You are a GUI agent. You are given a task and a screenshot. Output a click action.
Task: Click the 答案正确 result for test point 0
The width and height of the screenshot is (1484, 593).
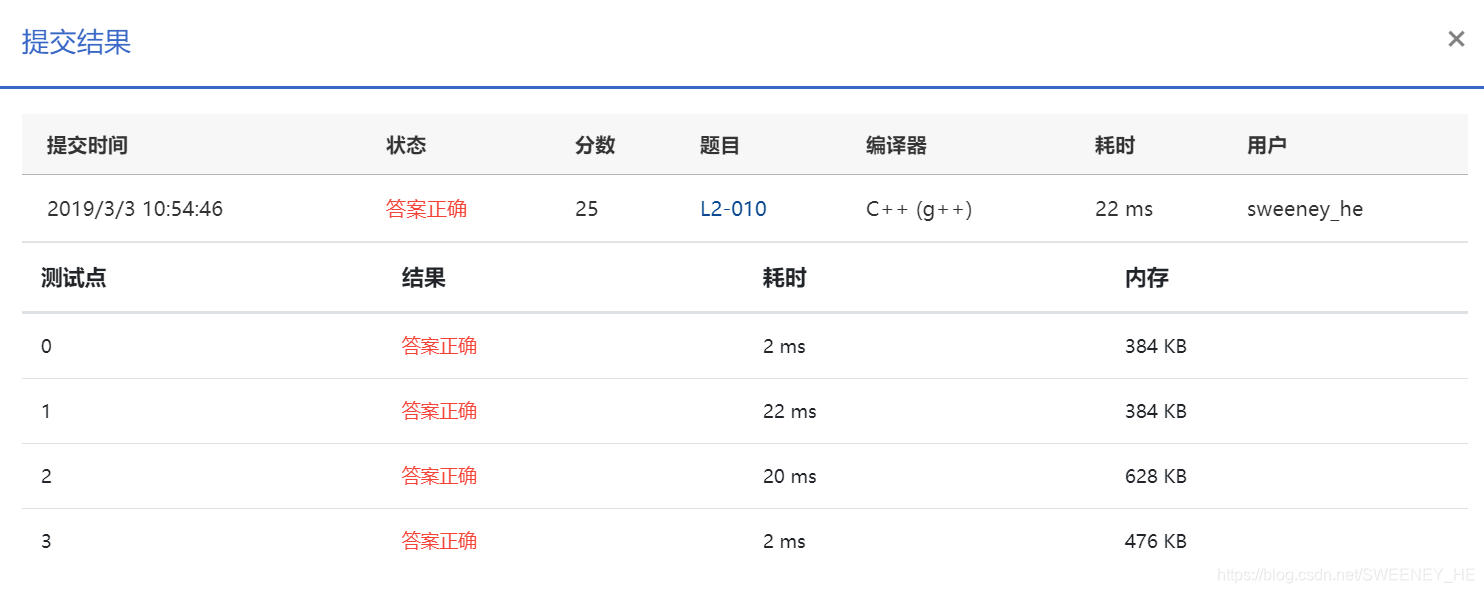click(439, 346)
